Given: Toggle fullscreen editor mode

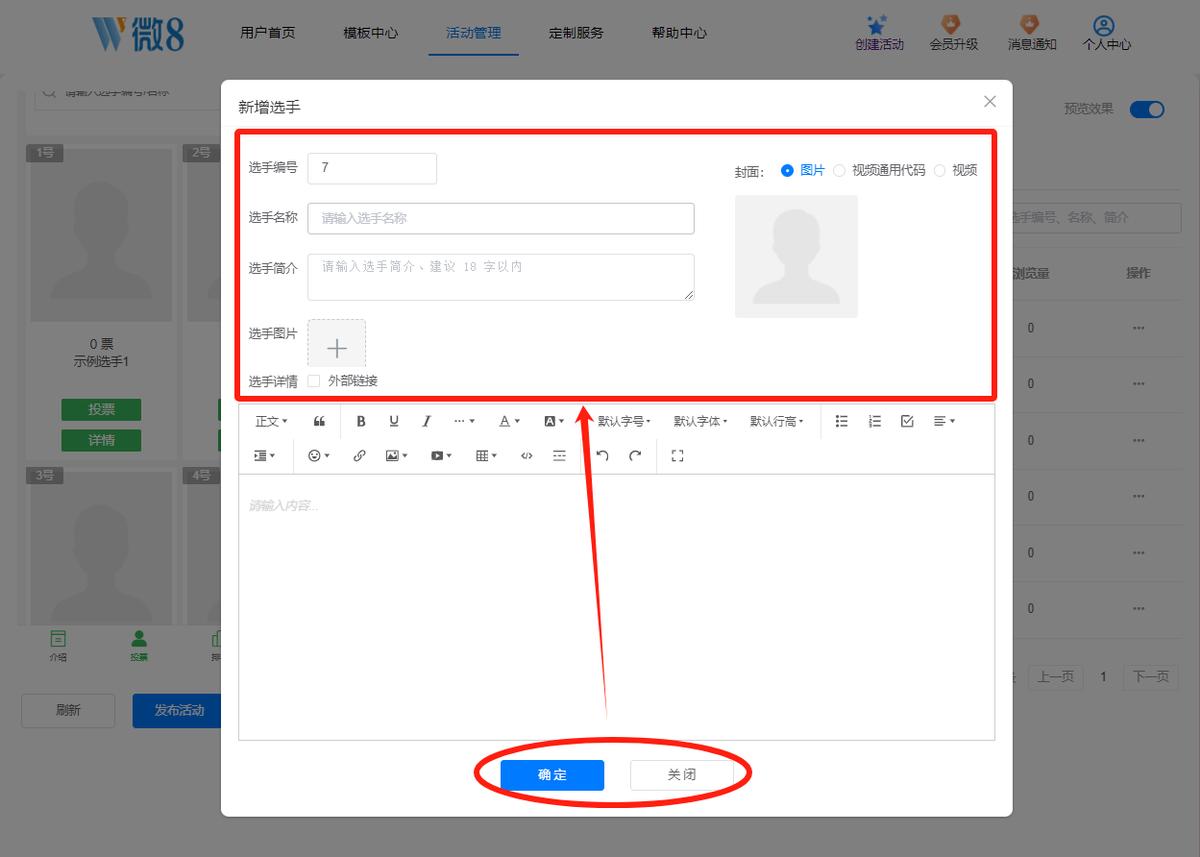Looking at the screenshot, I should (677, 456).
